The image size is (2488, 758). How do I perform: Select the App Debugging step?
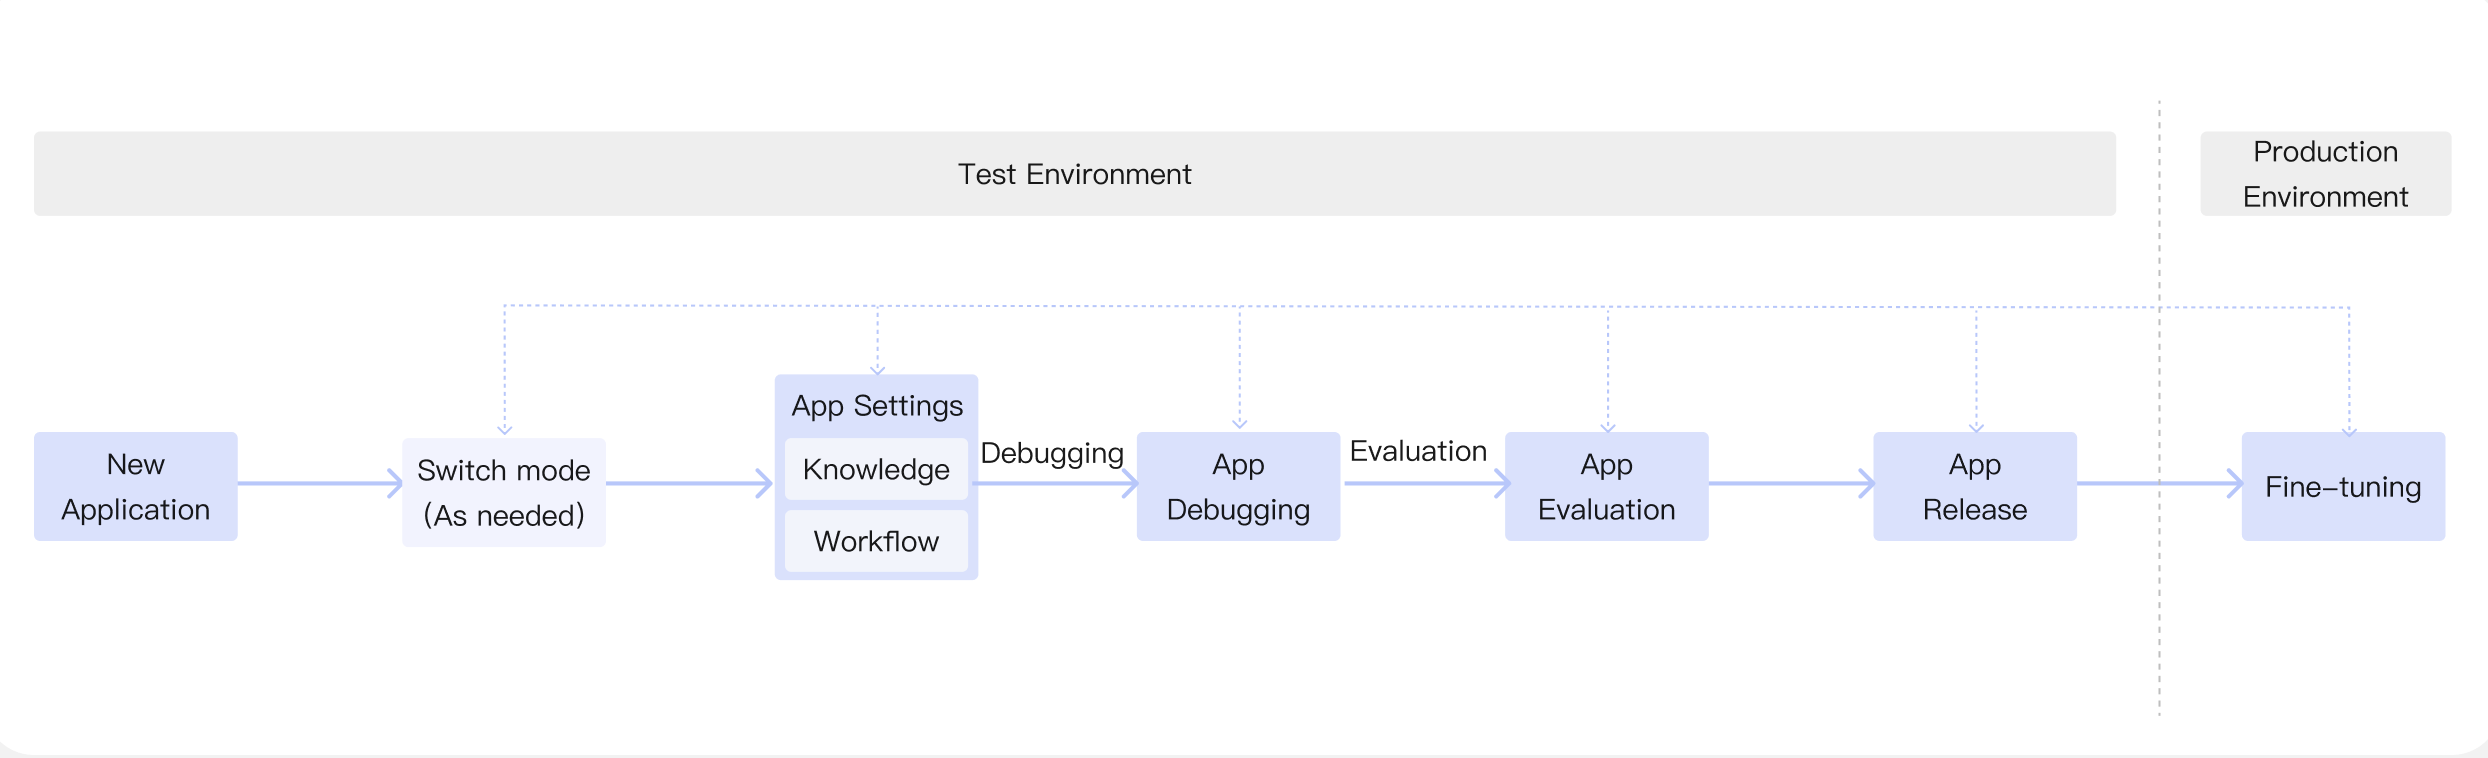[1238, 487]
